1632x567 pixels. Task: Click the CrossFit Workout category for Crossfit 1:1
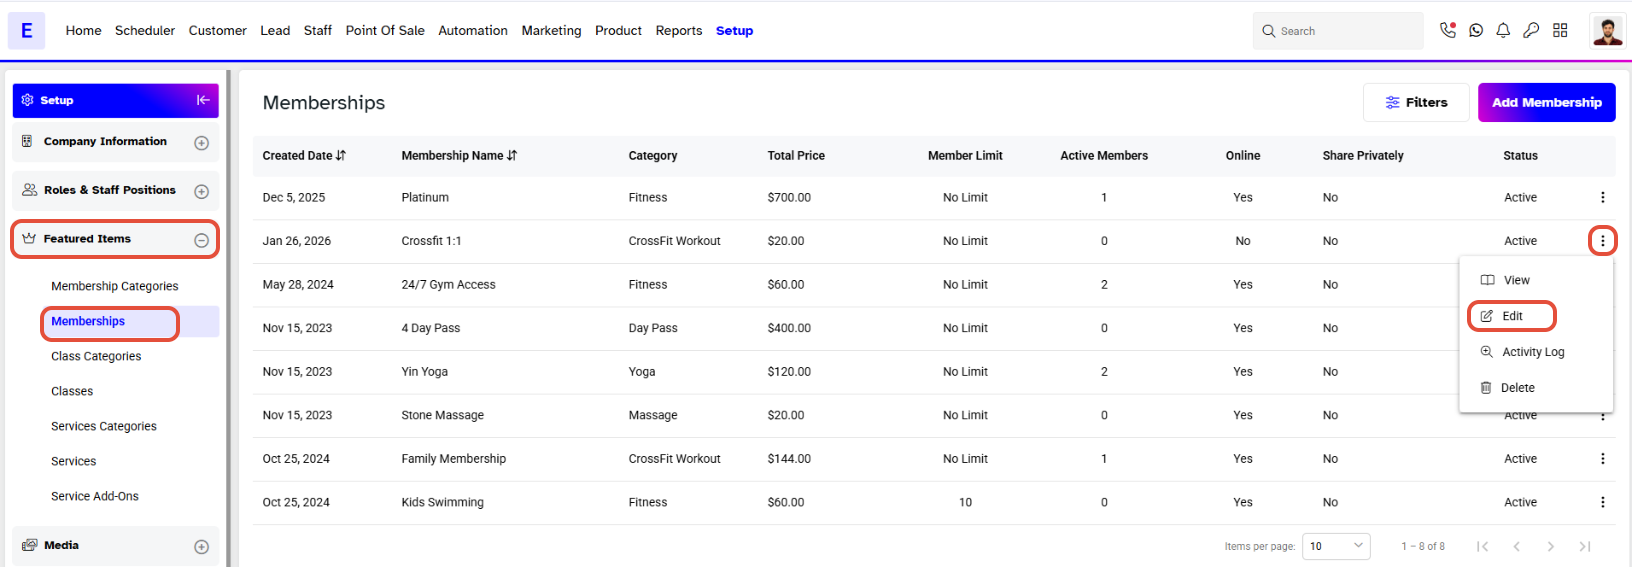coord(675,241)
